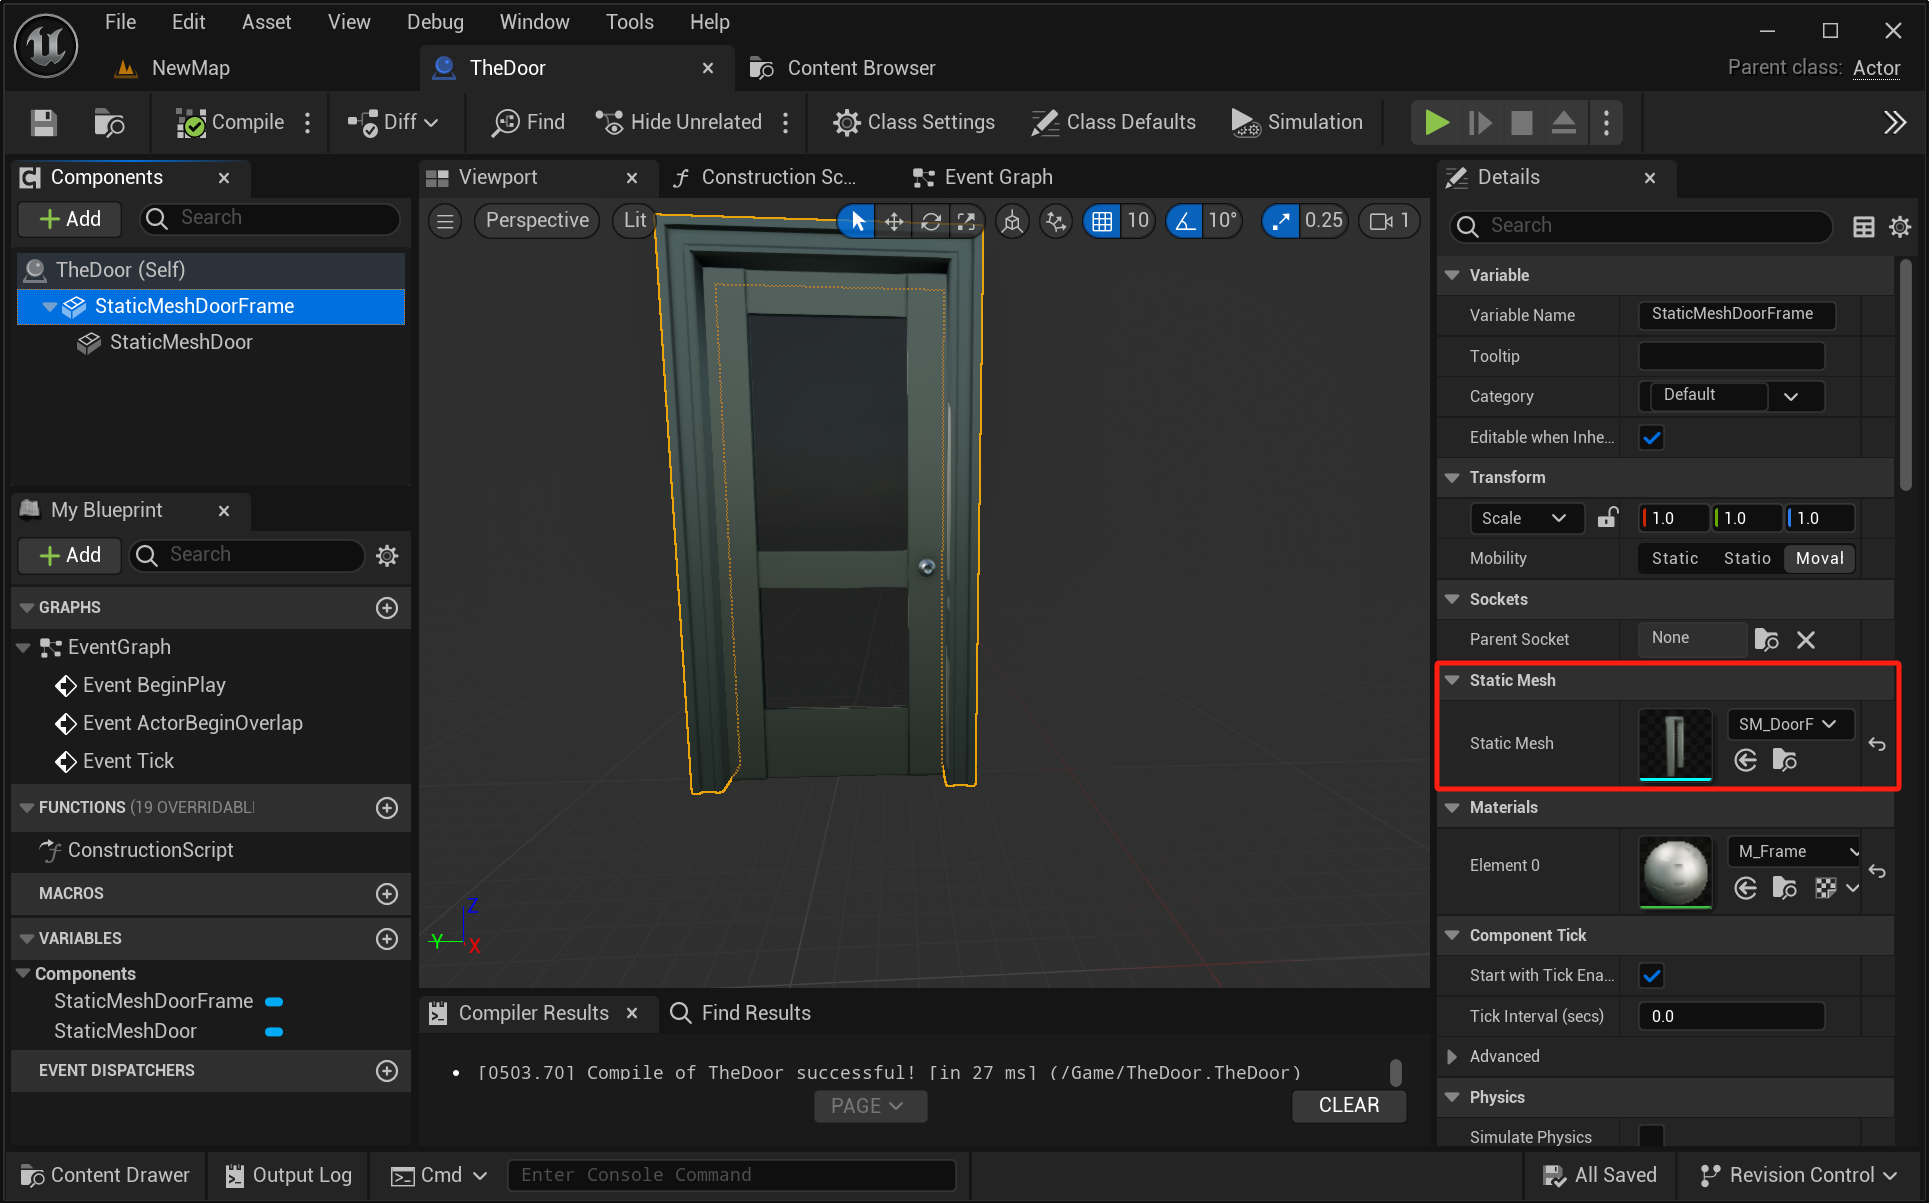The height and width of the screenshot is (1203, 1929).
Task: Click the static mesh thumbnail
Action: point(1675,744)
